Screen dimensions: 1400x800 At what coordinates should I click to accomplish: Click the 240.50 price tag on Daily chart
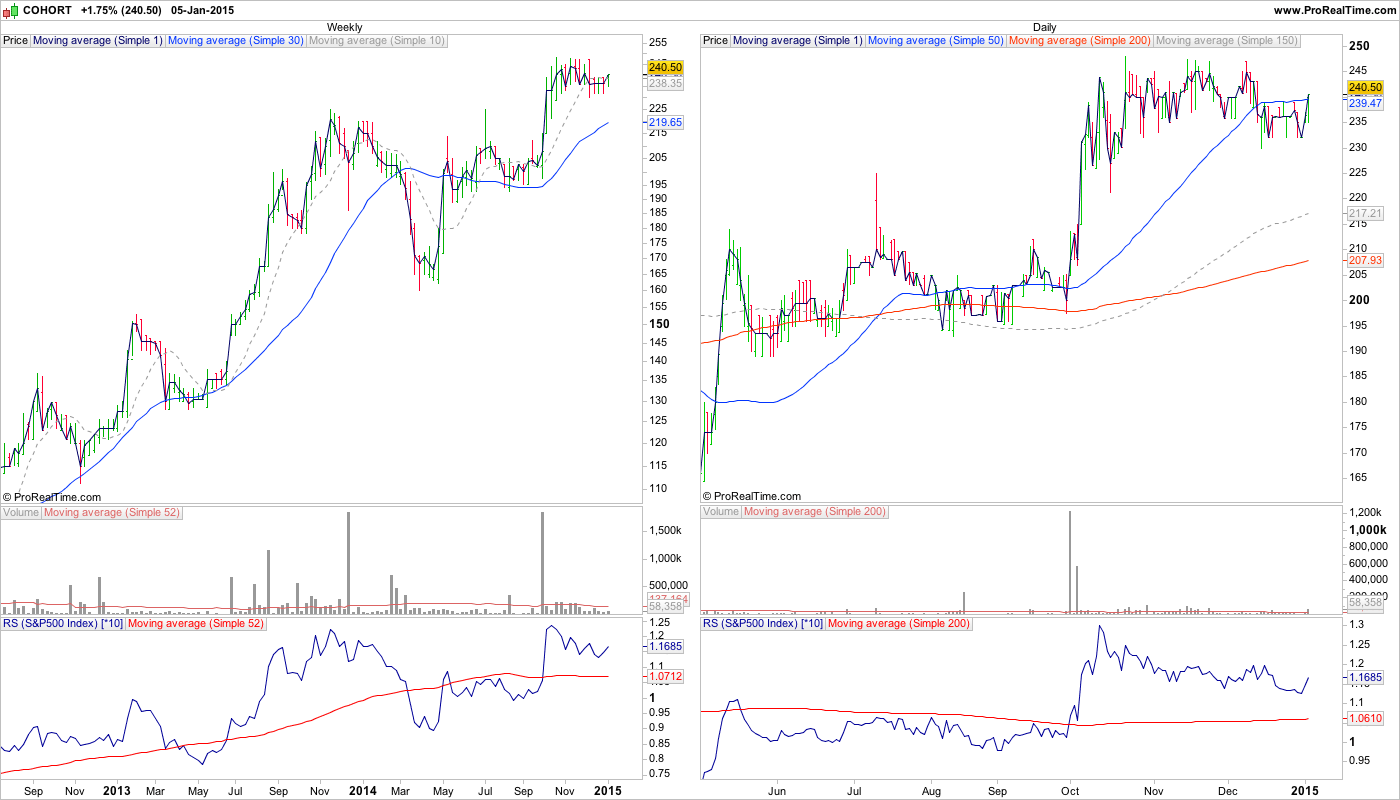pyautogui.click(x=1365, y=88)
